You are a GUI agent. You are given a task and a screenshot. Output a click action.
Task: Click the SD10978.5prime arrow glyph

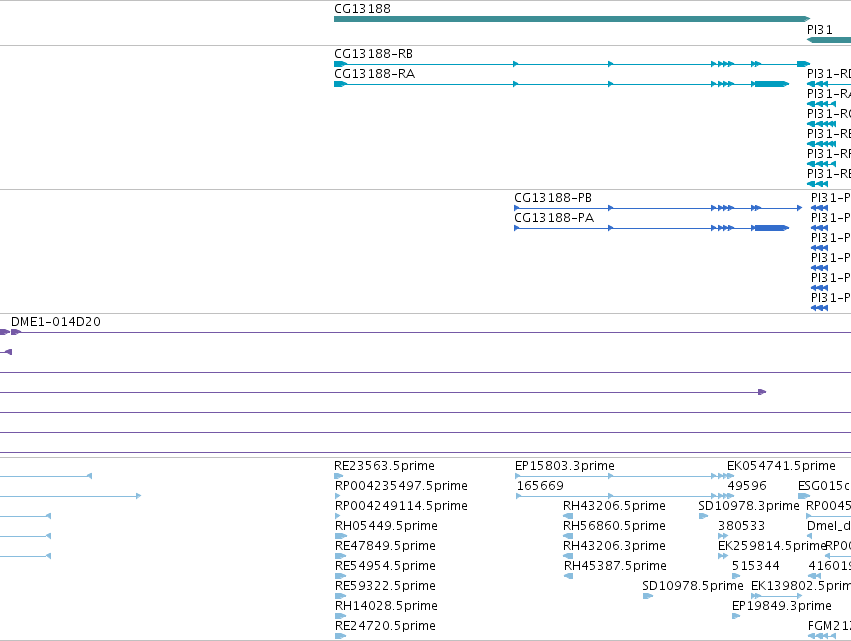click(648, 596)
